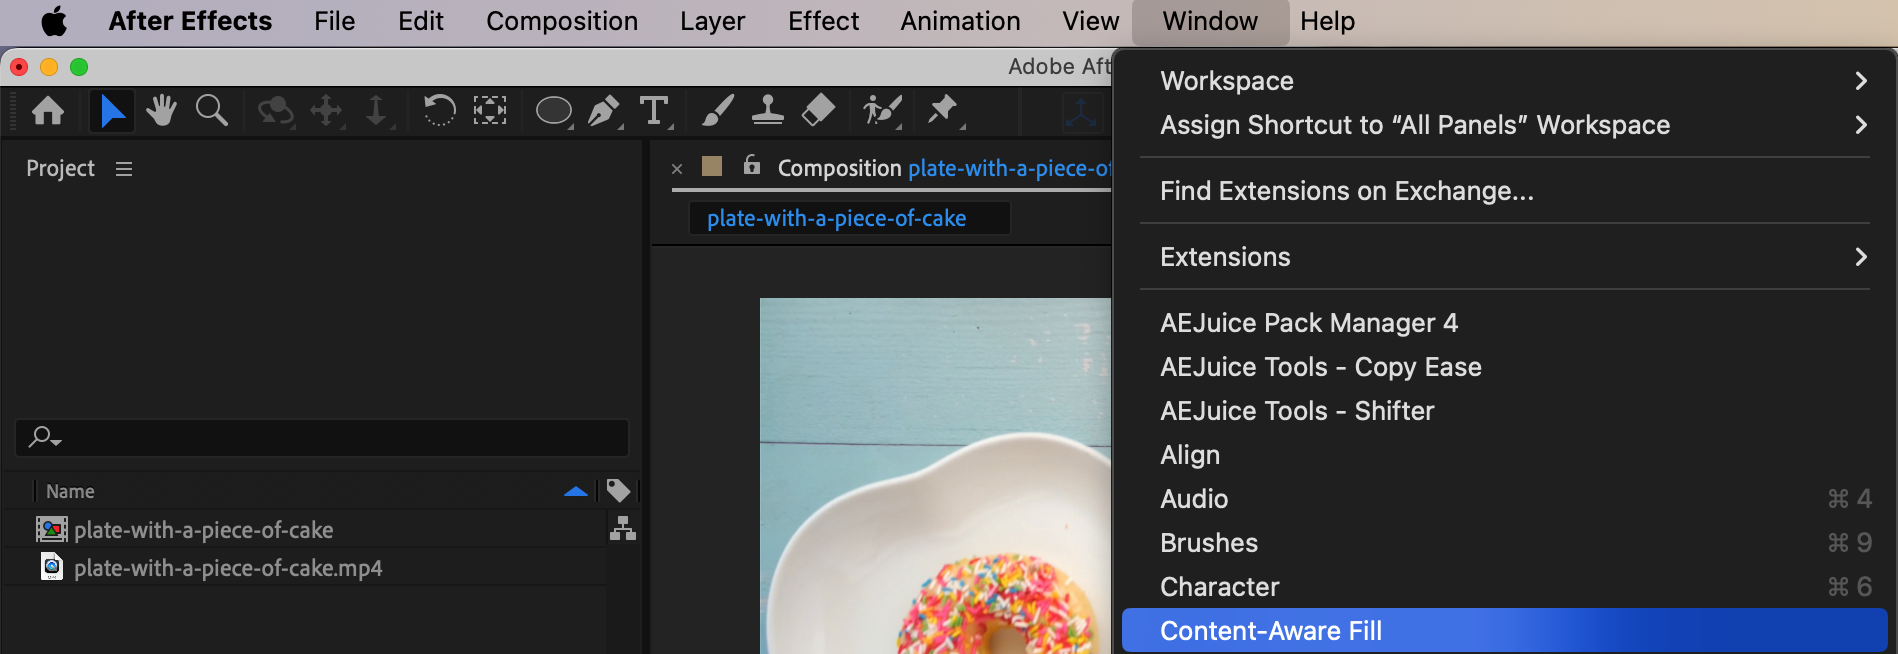Open the Effect menu
The width and height of the screenshot is (1898, 654).
click(823, 21)
